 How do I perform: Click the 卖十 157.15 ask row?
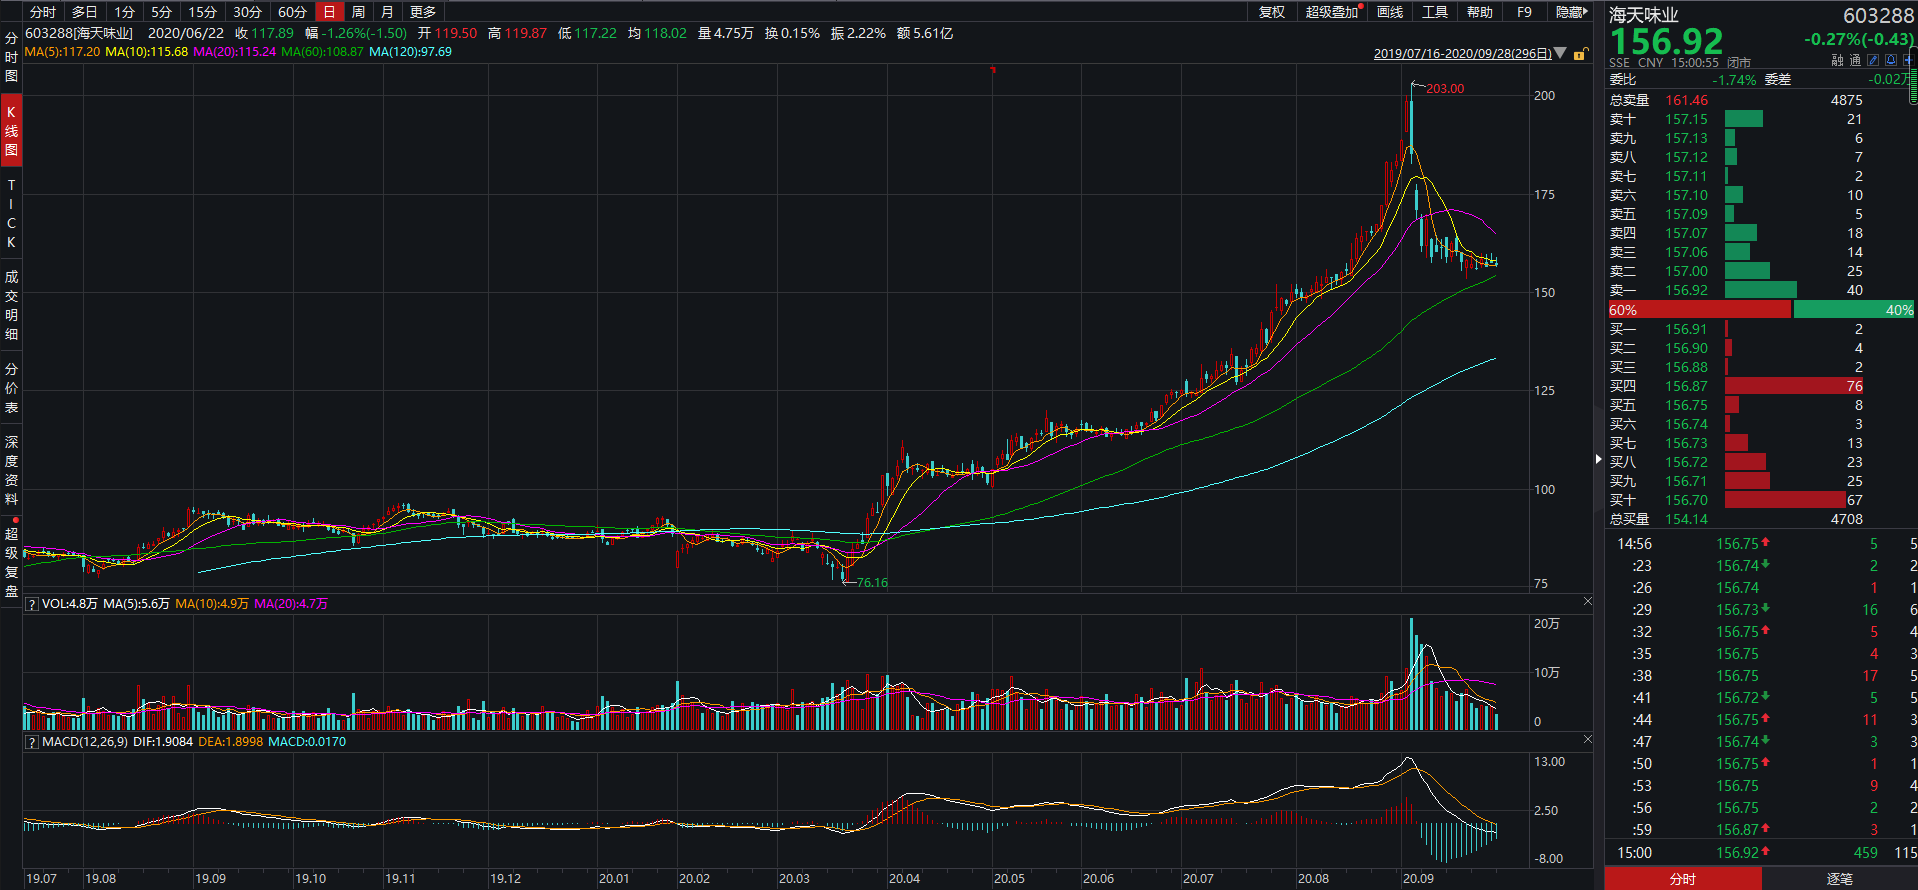[x=1761, y=119]
